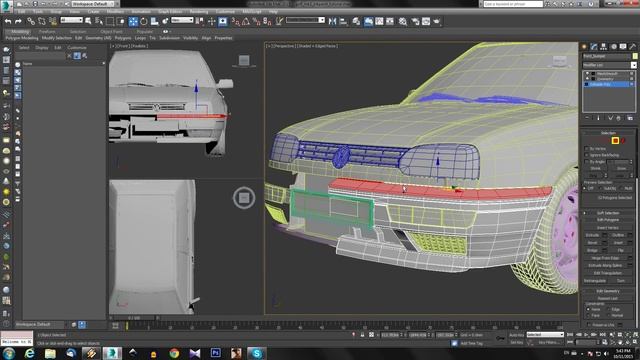This screenshot has height=360, width=640.
Task: Open the Material Editor
Action: point(403,21)
